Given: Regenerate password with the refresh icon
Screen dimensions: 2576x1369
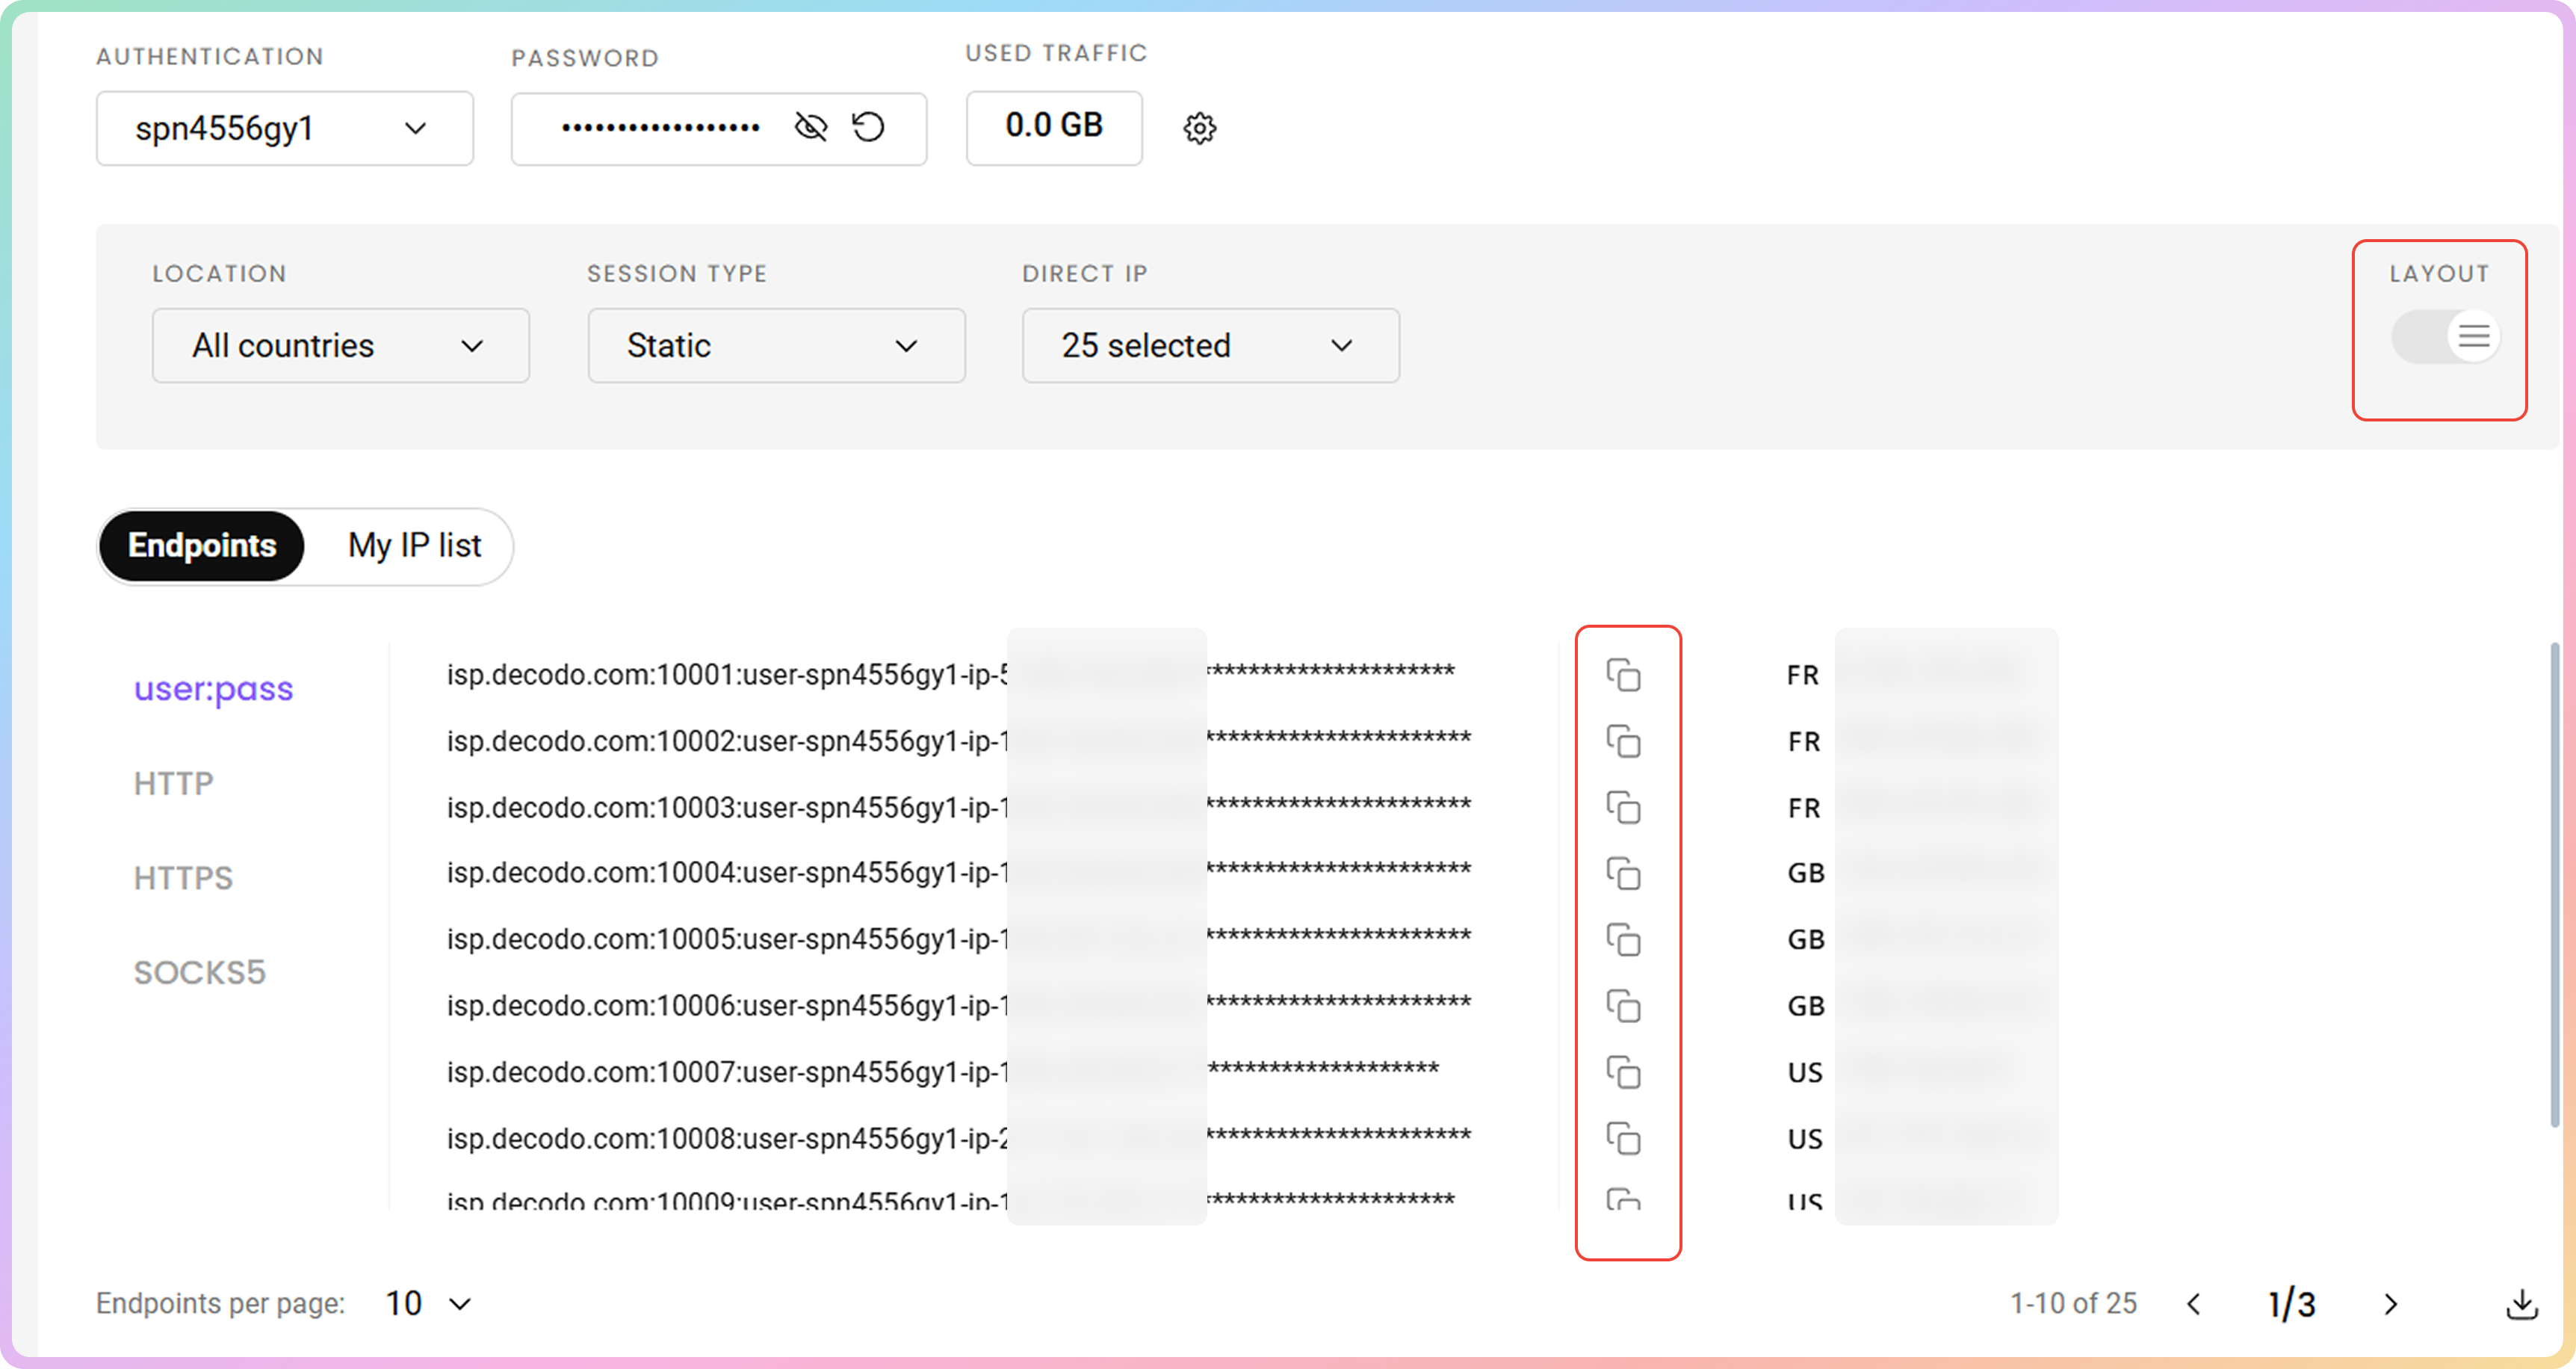Looking at the screenshot, I should [x=868, y=127].
